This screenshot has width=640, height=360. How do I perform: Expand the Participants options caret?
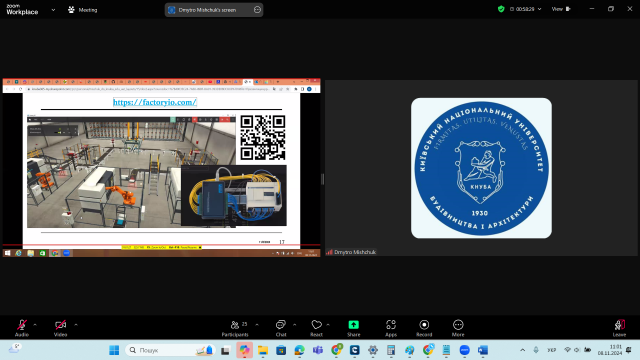(x=257, y=325)
